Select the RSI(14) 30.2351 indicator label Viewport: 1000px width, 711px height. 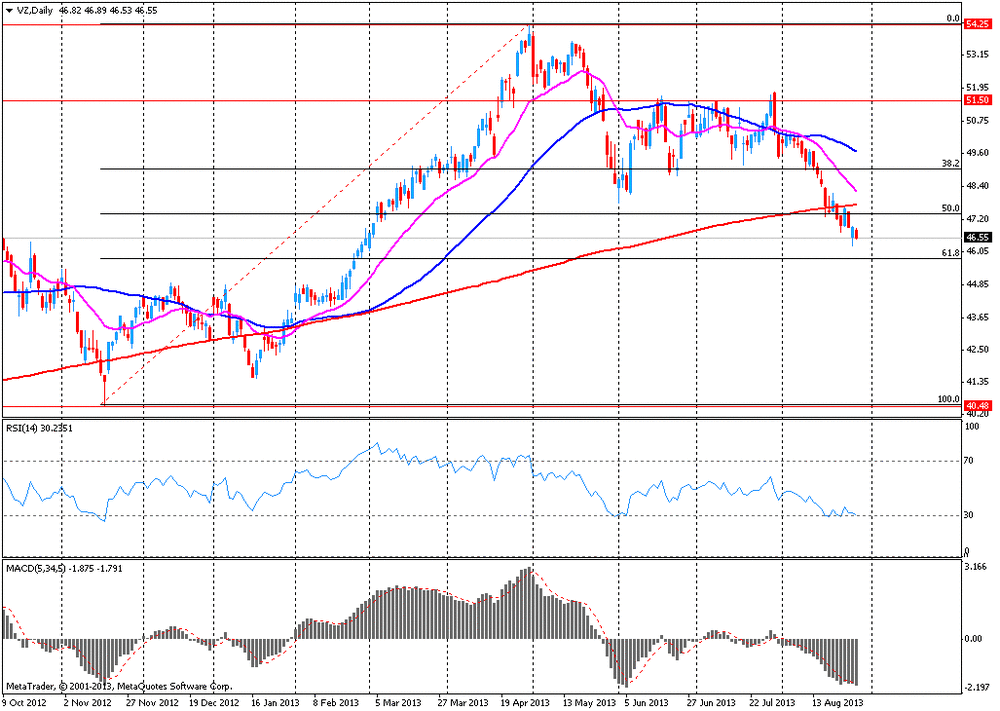(40, 429)
